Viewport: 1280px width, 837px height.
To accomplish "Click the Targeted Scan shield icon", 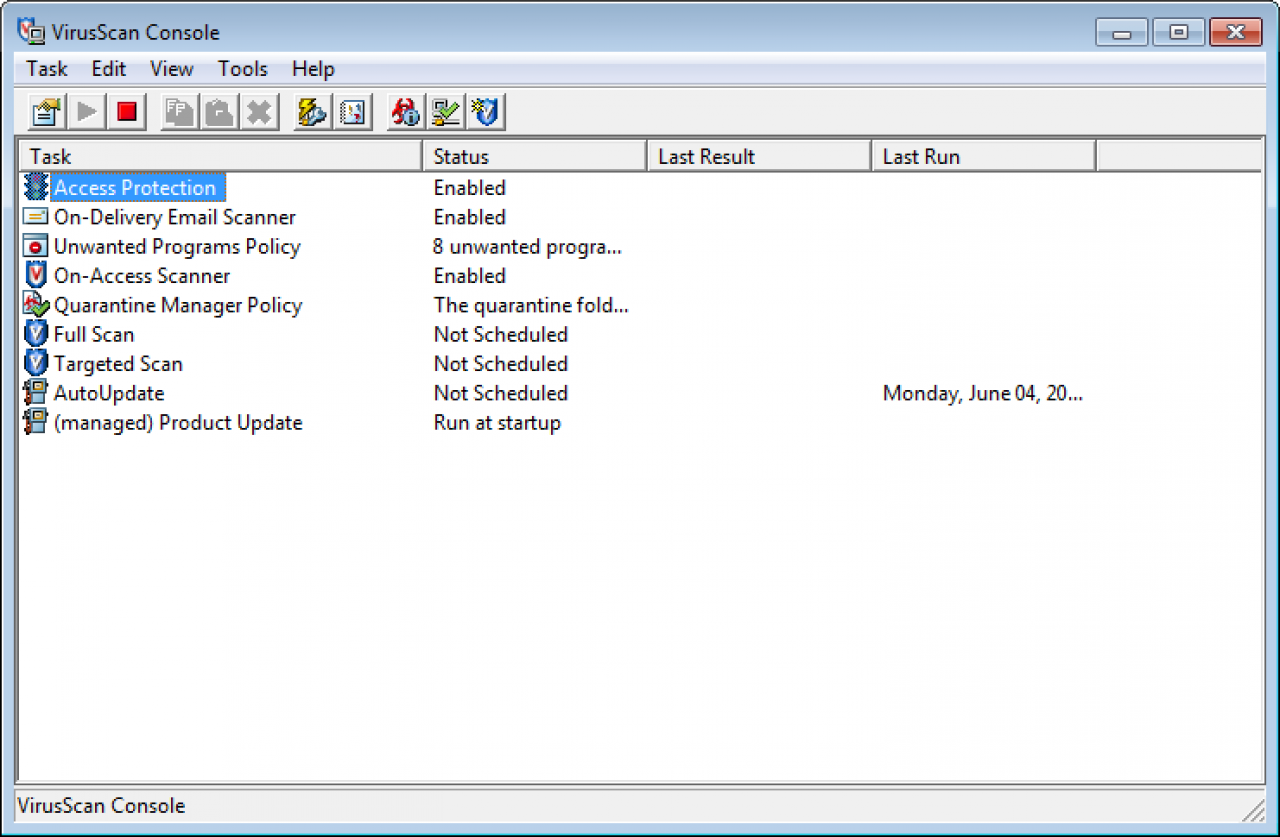I will [x=36, y=363].
